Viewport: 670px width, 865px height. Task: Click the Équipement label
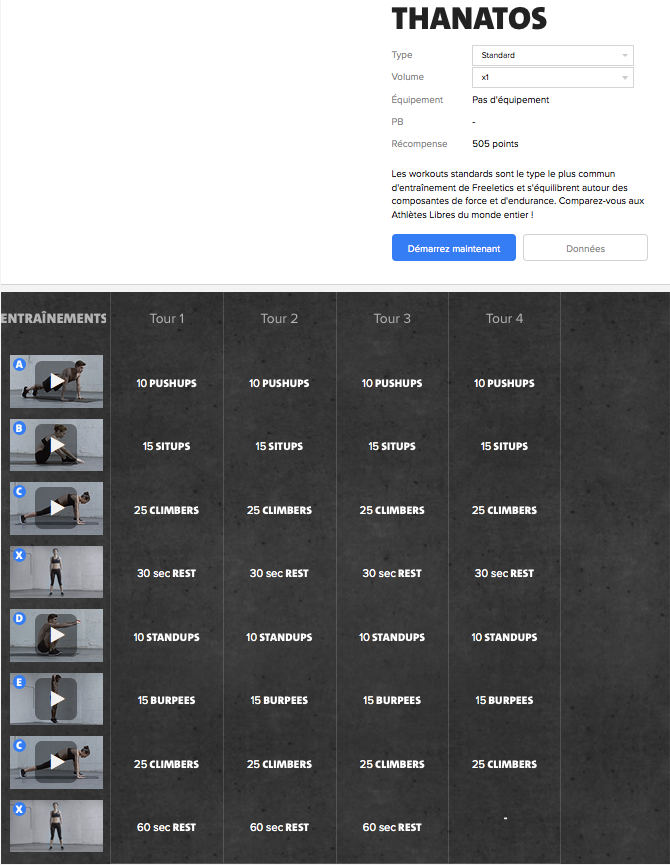tap(417, 100)
